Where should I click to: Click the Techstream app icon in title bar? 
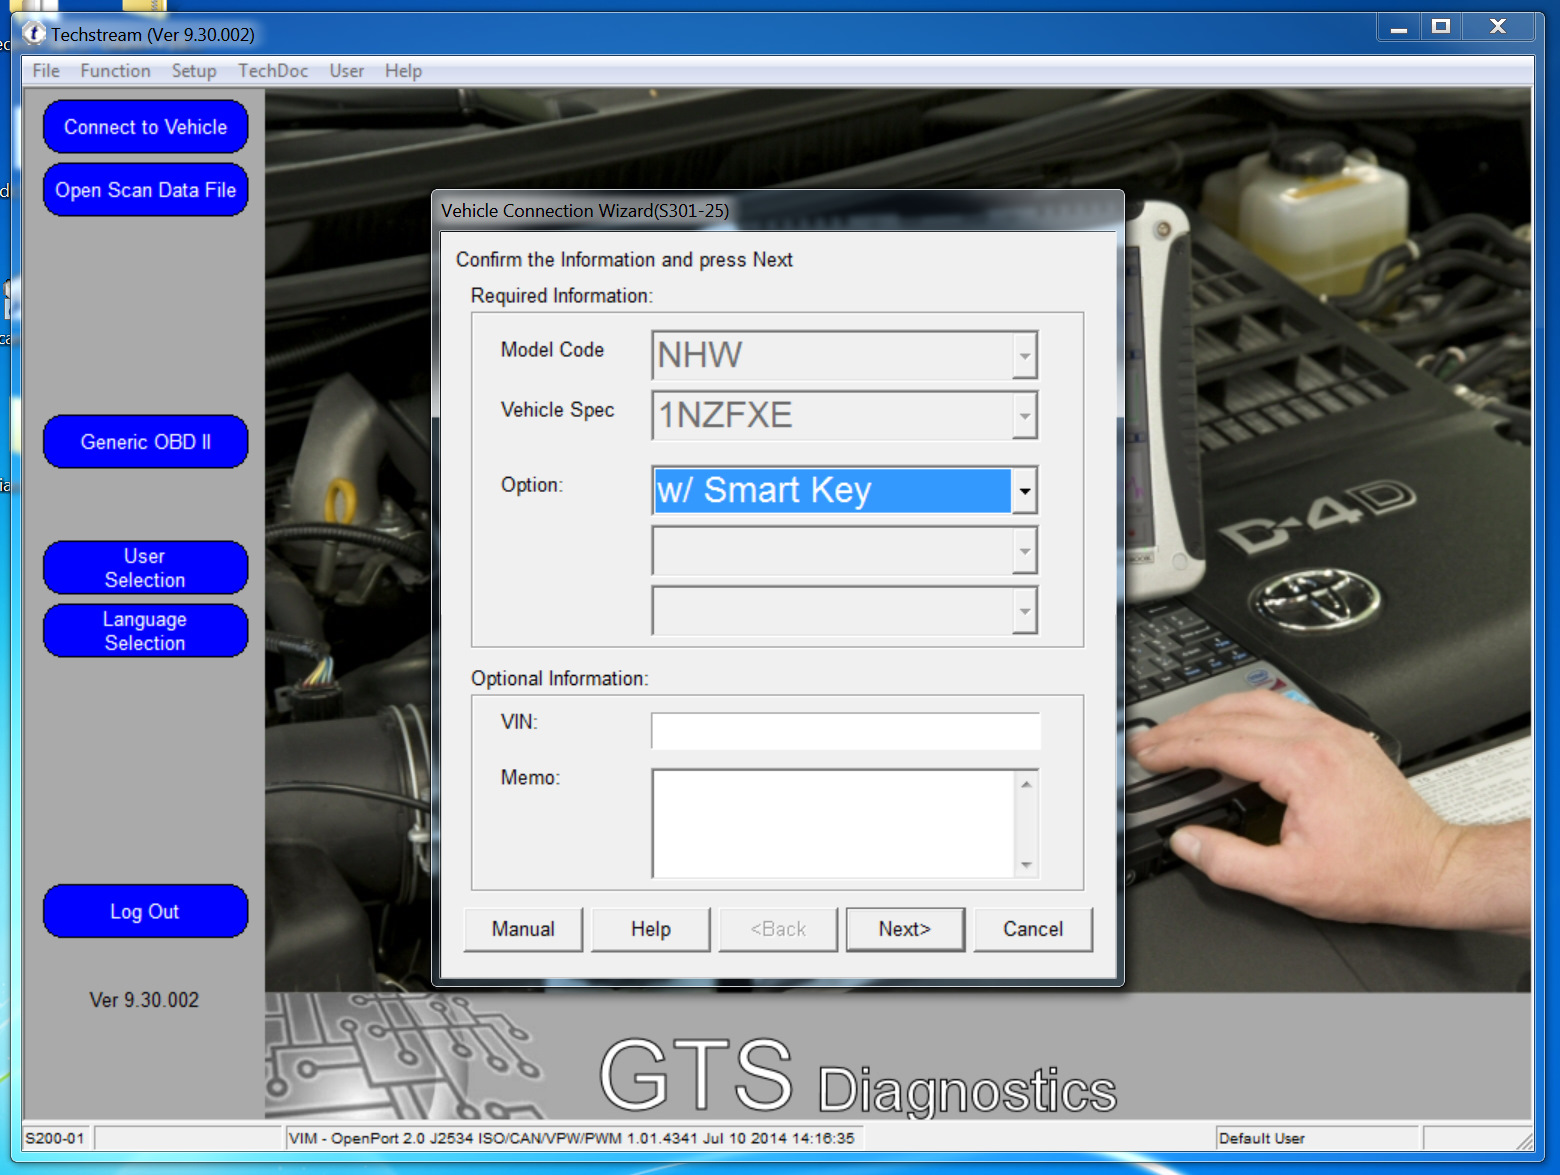click(x=34, y=34)
